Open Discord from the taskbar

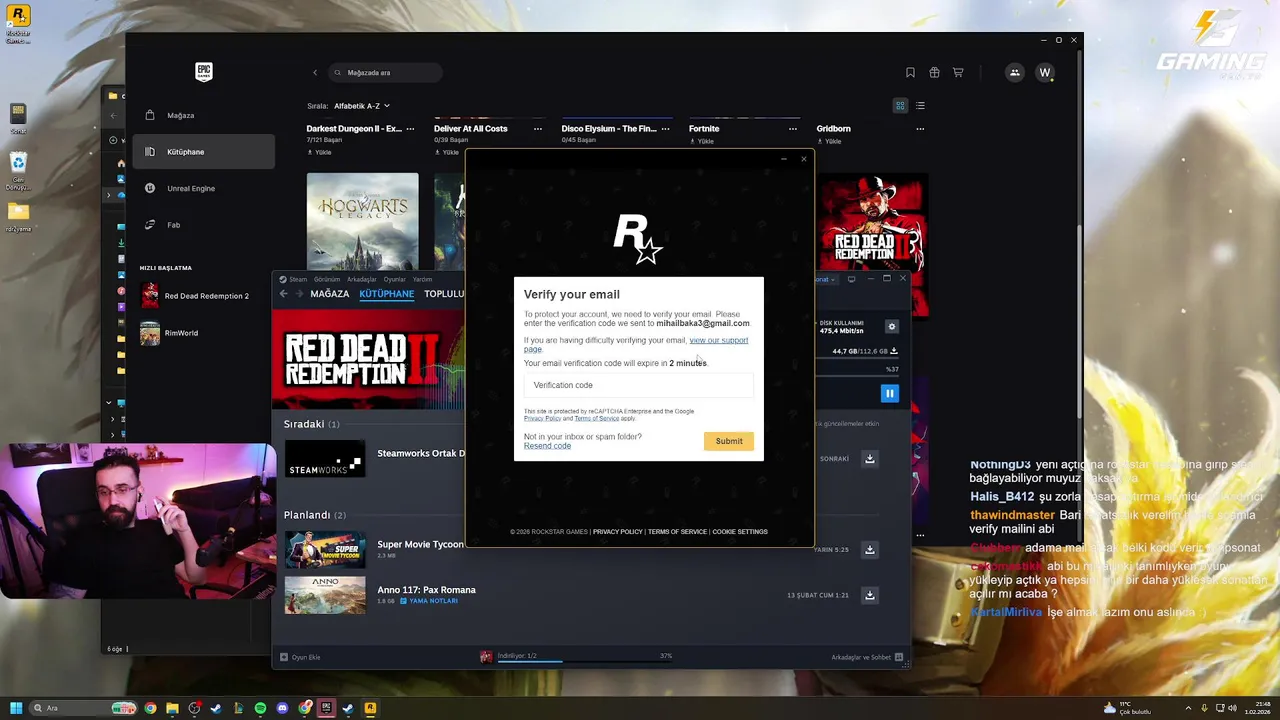tap(282, 708)
